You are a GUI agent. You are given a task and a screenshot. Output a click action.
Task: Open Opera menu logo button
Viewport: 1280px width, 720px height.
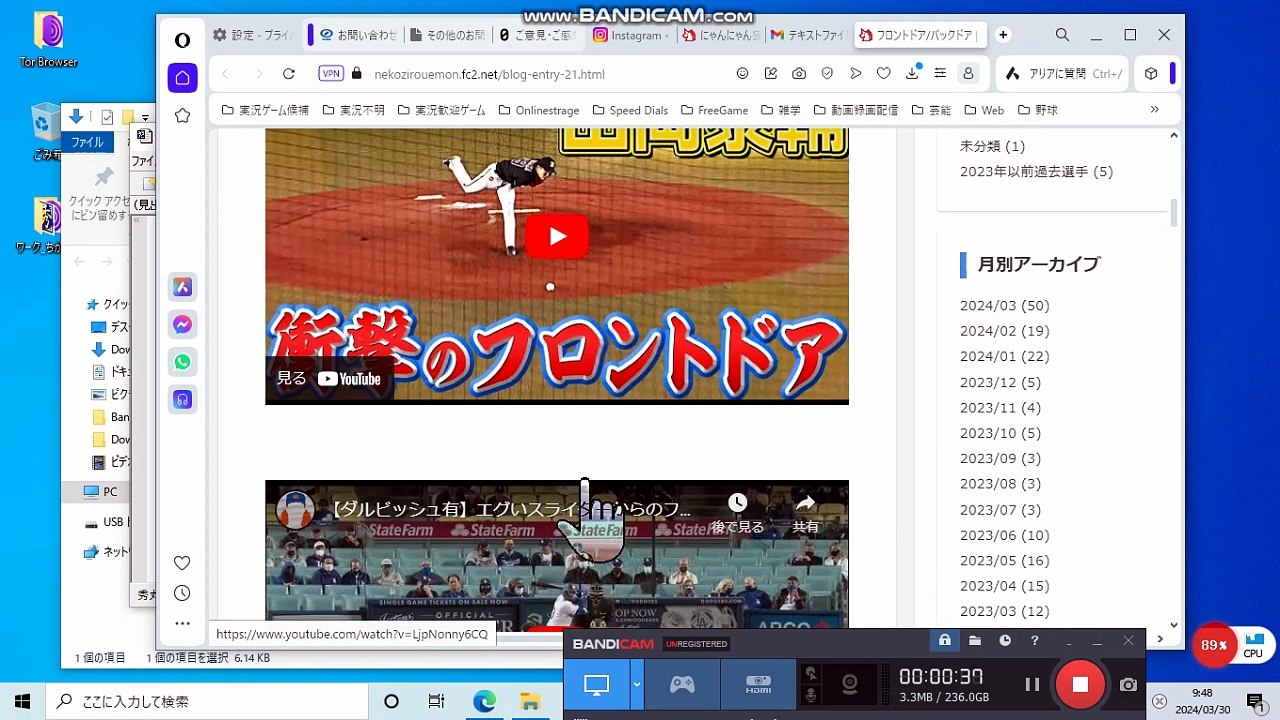pos(182,40)
